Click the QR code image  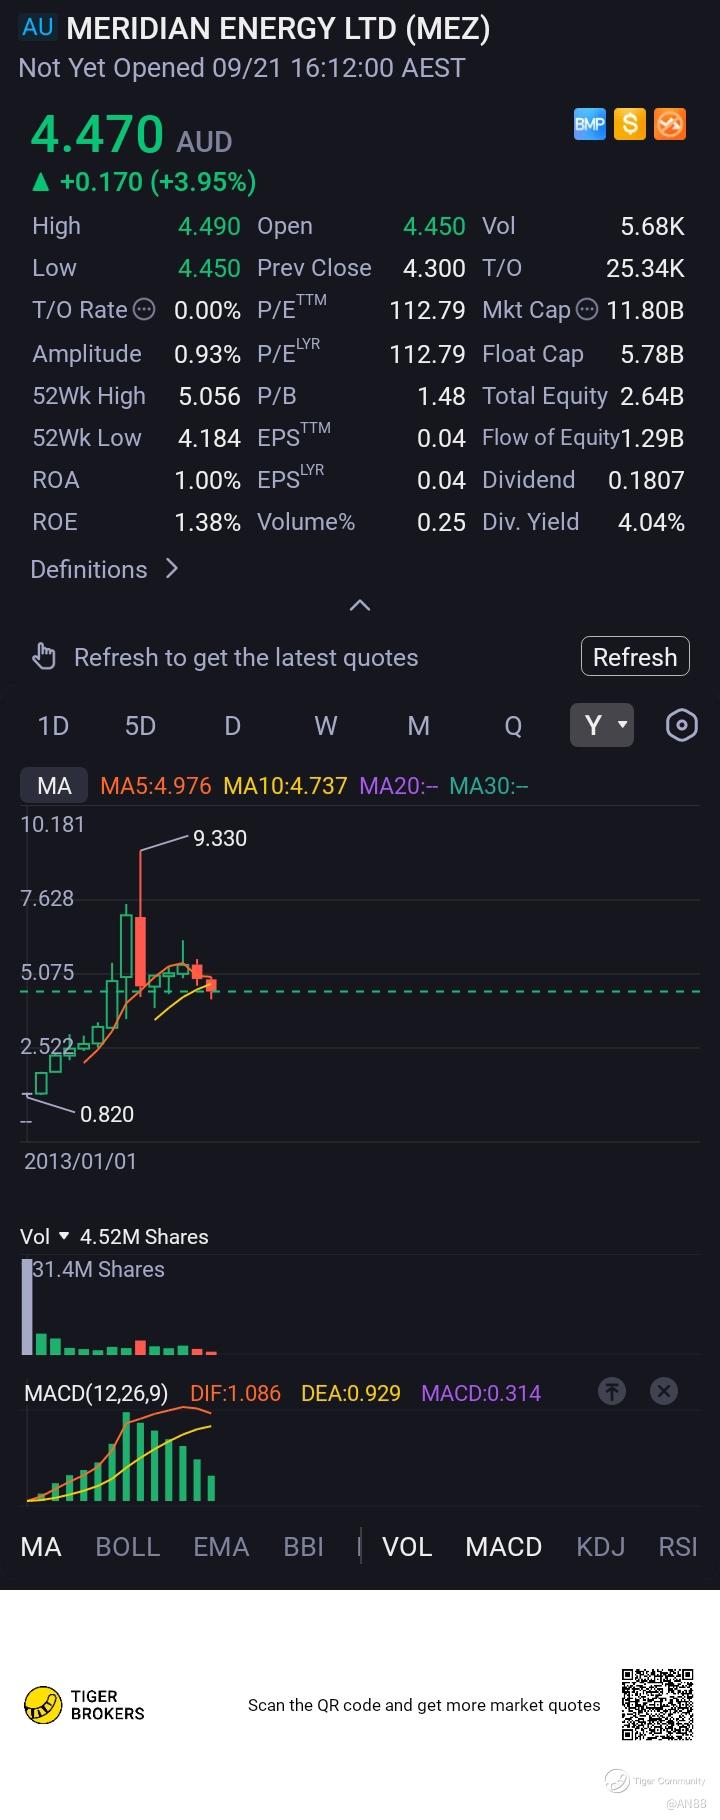[x=657, y=1705]
